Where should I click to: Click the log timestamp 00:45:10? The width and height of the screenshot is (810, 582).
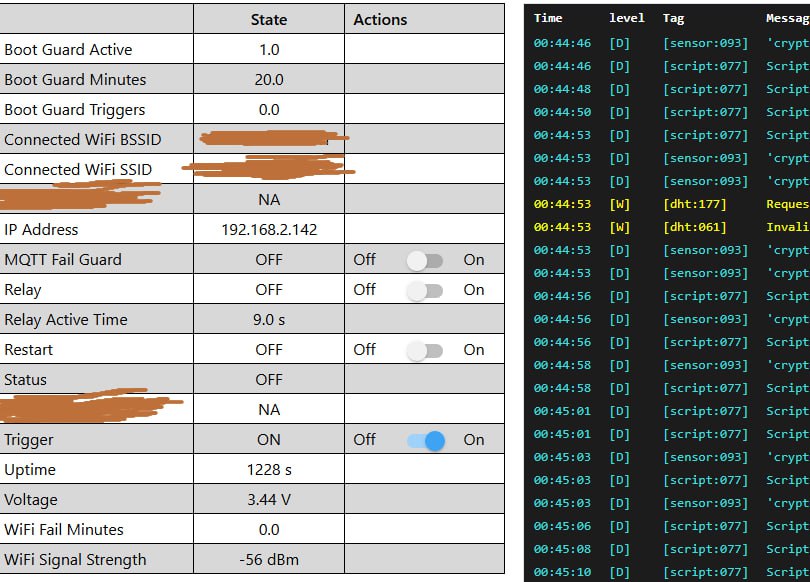pyautogui.click(x=563, y=572)
